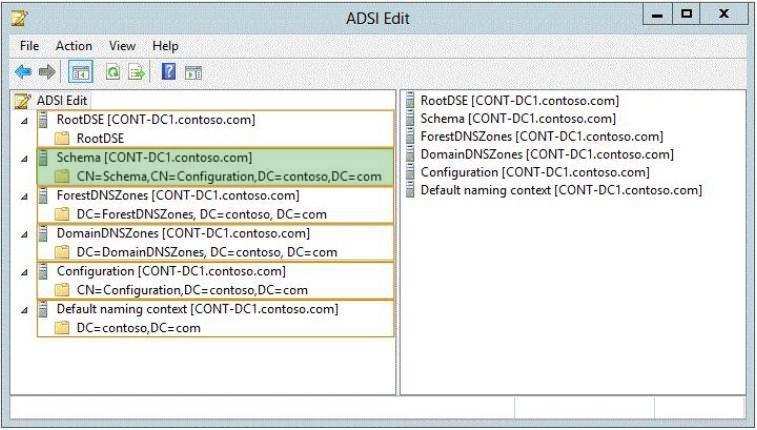Click RootDSE server icon in right pane
757x430 pixels.
coord(410,100)
